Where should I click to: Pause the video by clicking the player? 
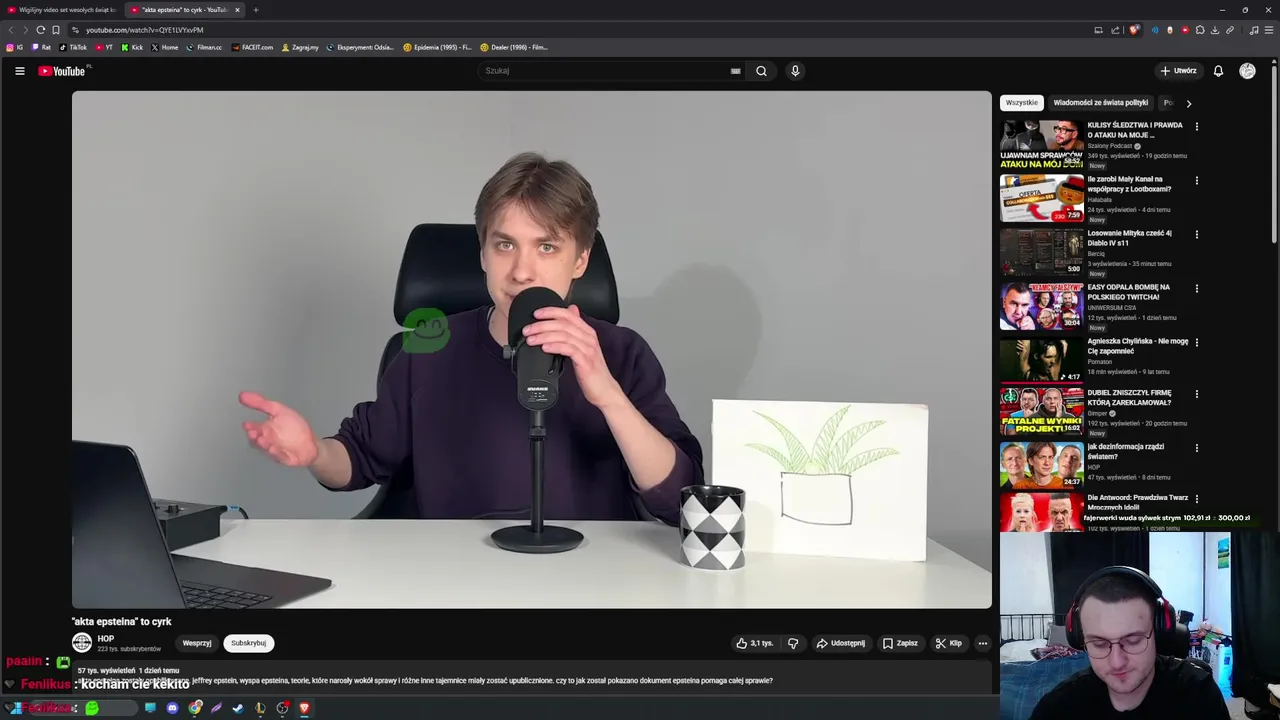coord(531,349)
